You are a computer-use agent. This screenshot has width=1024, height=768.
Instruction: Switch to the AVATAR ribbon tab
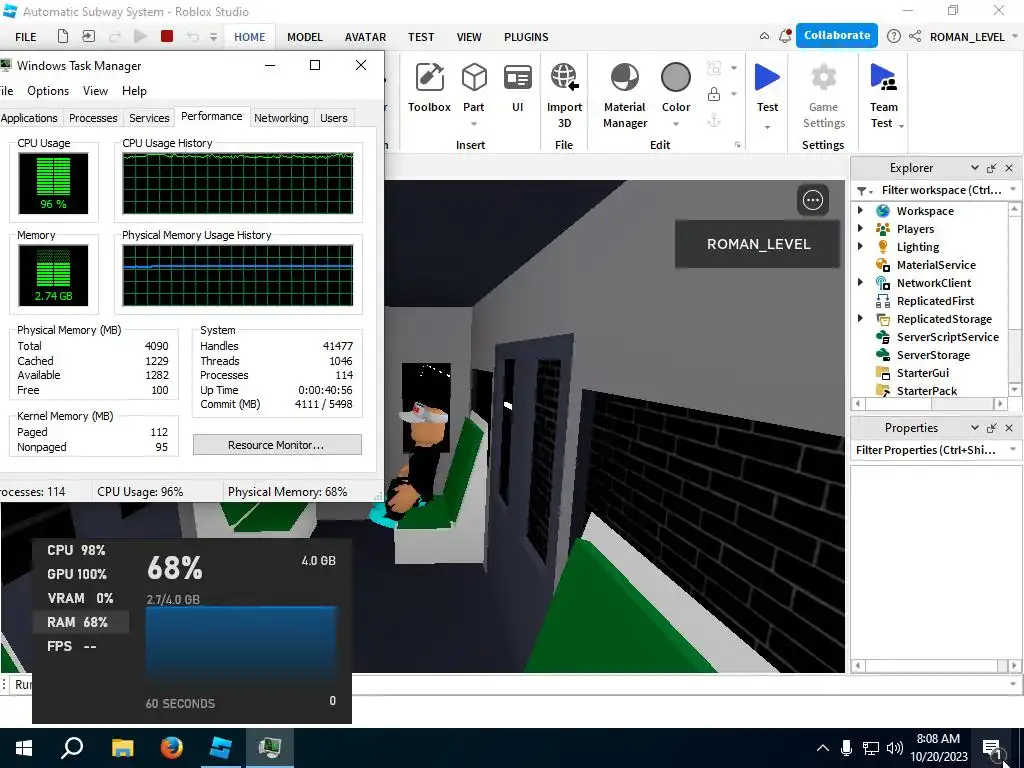pyautogui.click(x=365, y=37)
